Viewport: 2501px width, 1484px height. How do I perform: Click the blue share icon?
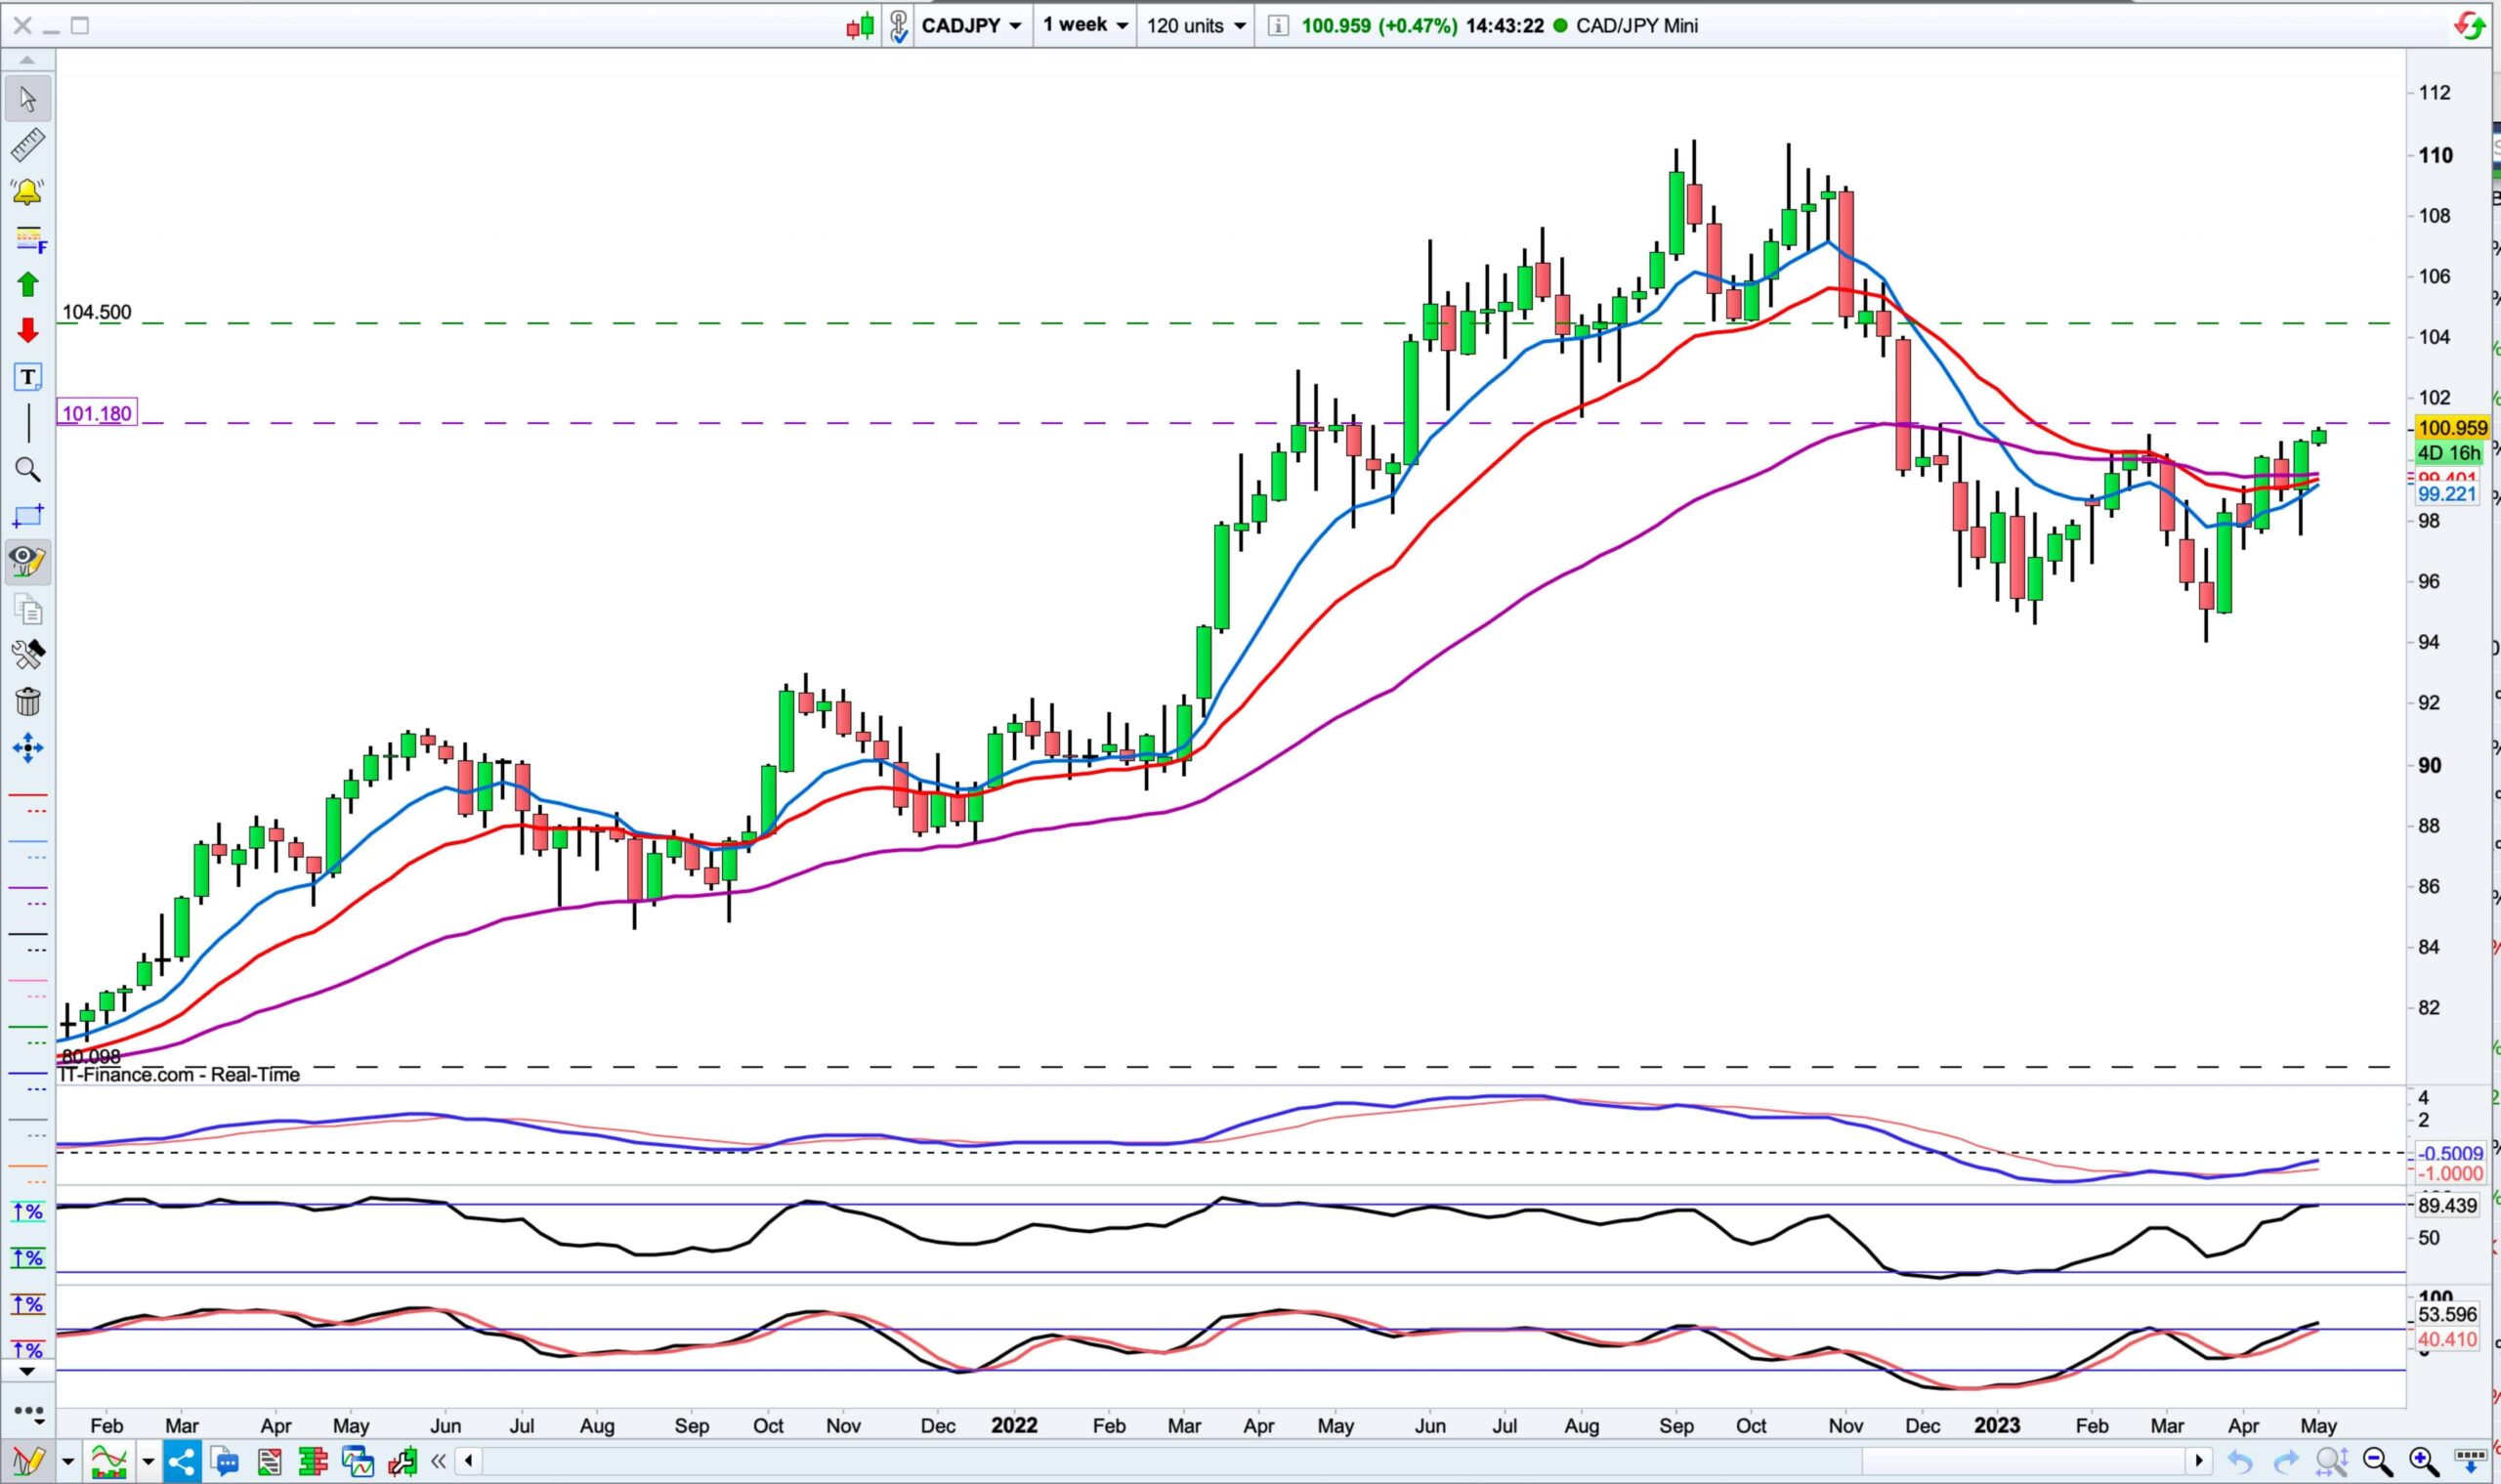181,1462
